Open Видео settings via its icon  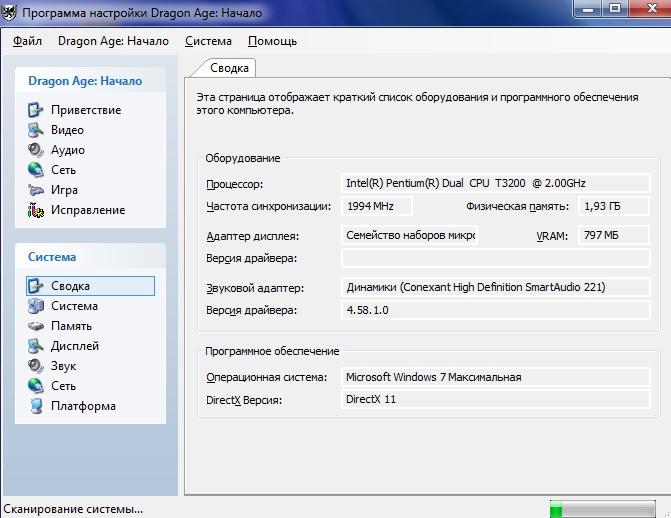36,130
